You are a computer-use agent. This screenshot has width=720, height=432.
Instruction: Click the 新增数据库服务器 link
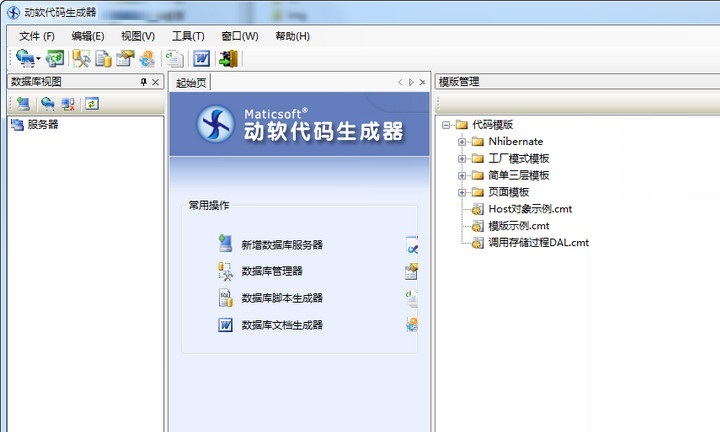pyautogui.click(x=282, y=245)
